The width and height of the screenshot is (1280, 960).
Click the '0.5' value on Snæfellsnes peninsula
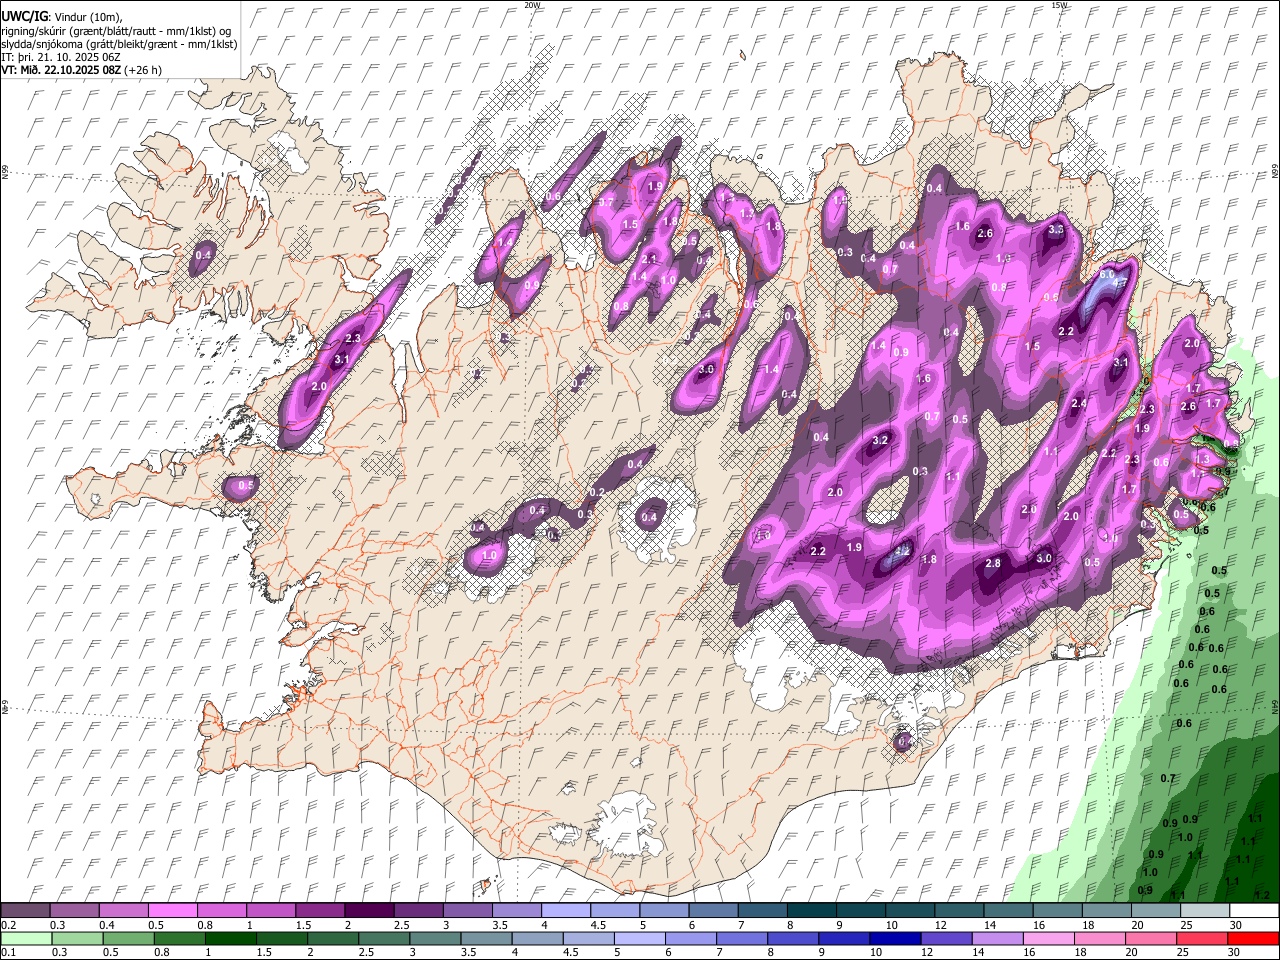247,485
